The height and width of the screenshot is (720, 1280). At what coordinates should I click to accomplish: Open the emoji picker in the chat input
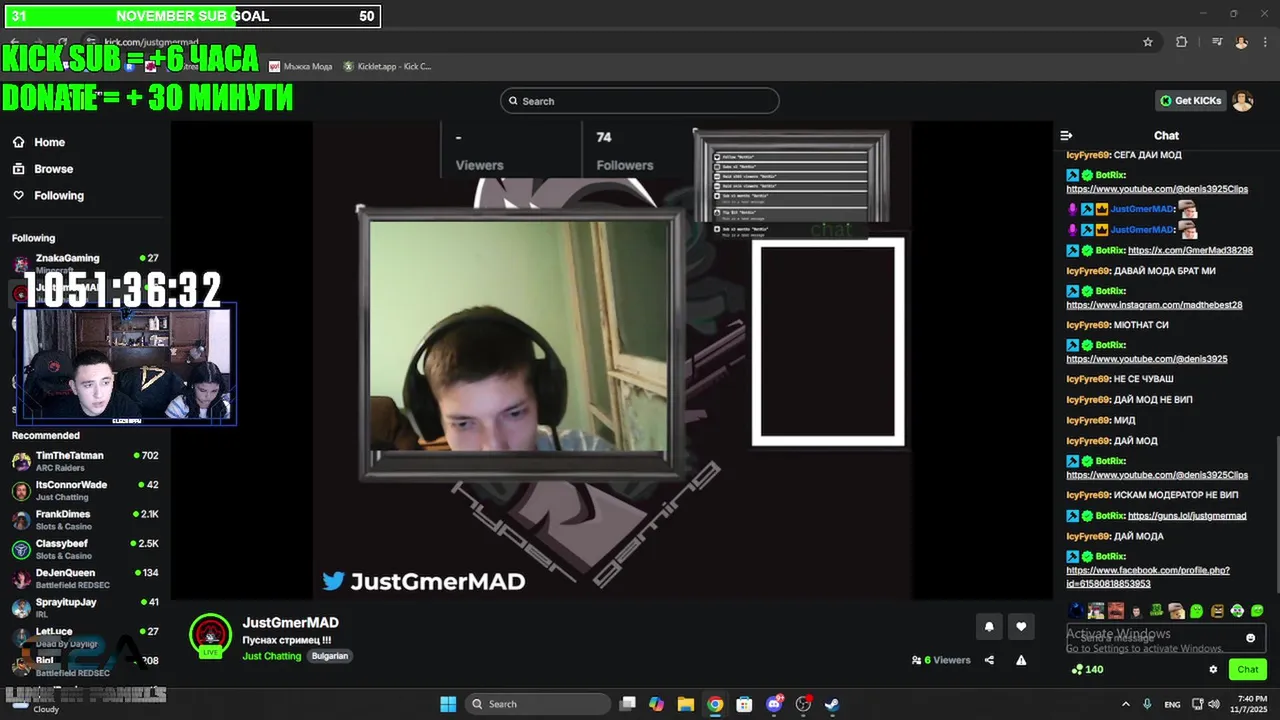1250,638
